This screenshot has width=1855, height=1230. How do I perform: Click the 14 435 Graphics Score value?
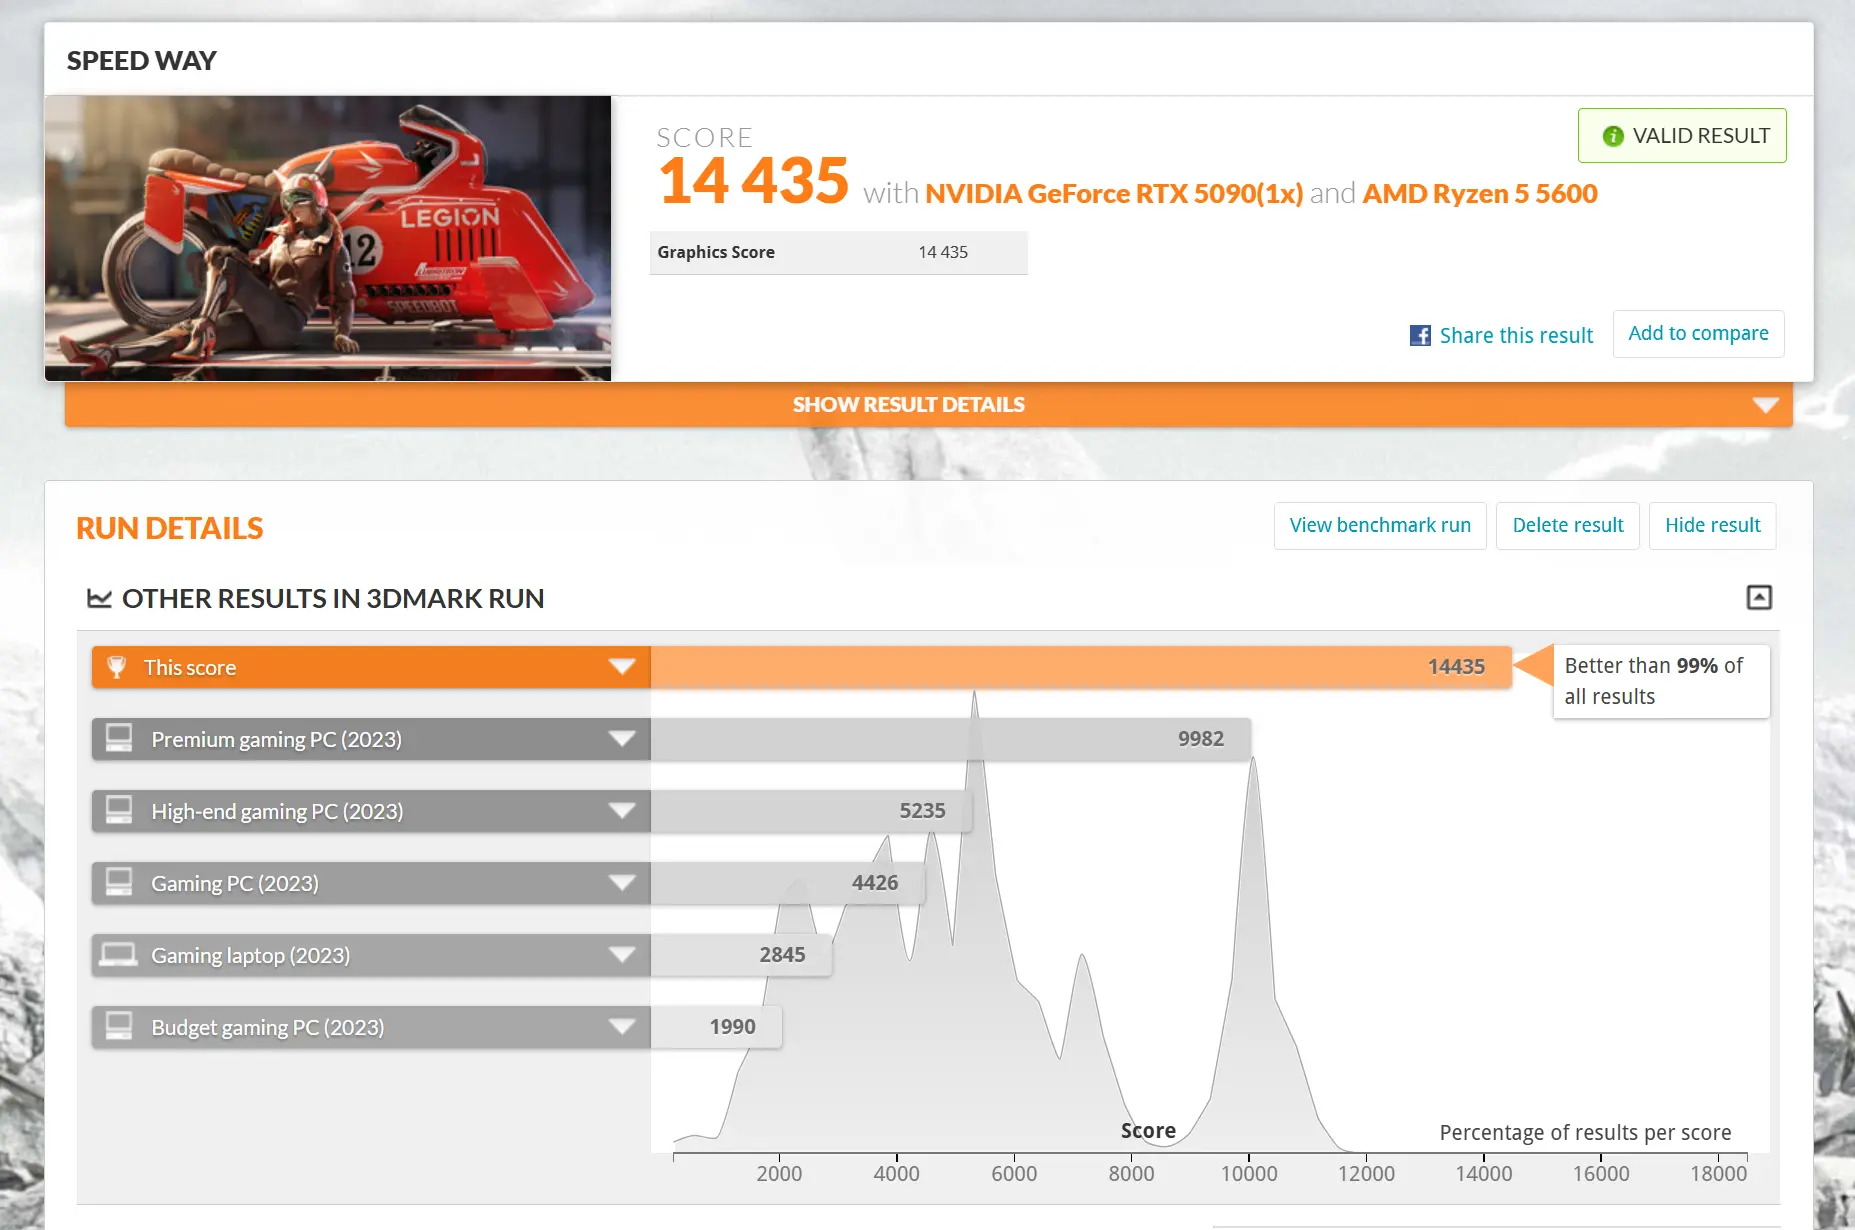(x=943, y=253)
